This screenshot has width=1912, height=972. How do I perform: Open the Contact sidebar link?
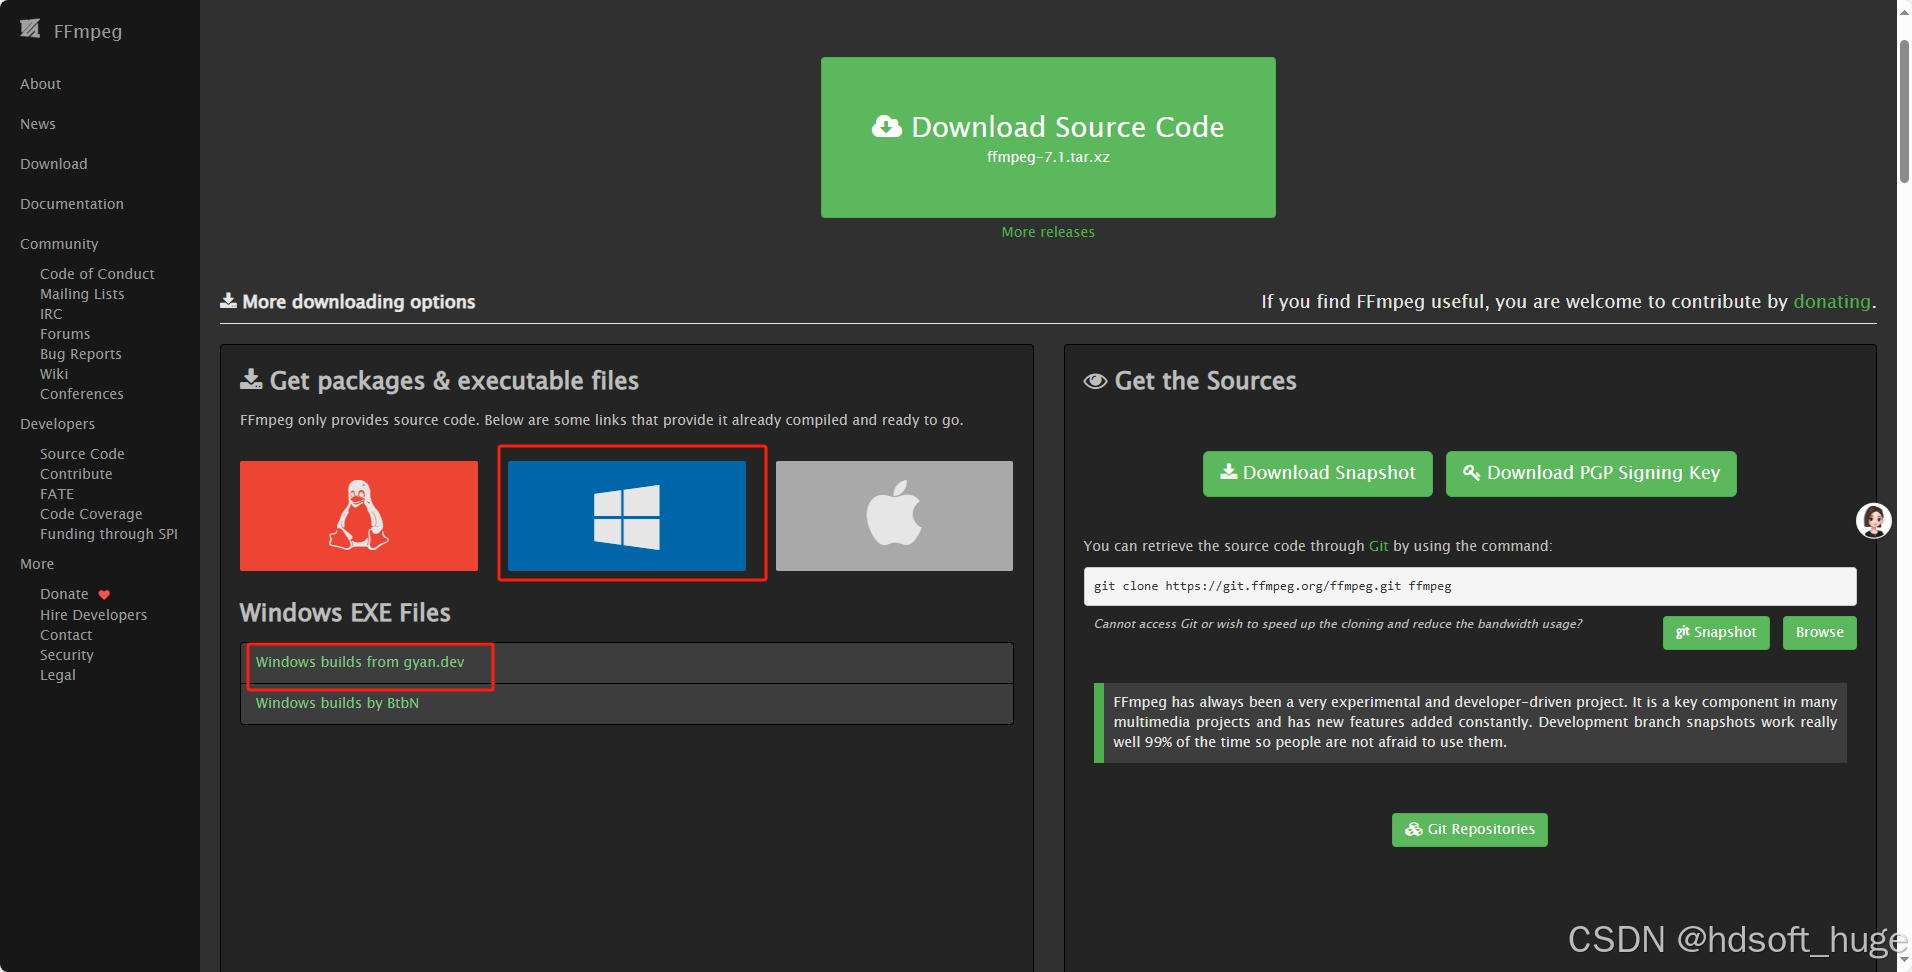click(66, 635)
